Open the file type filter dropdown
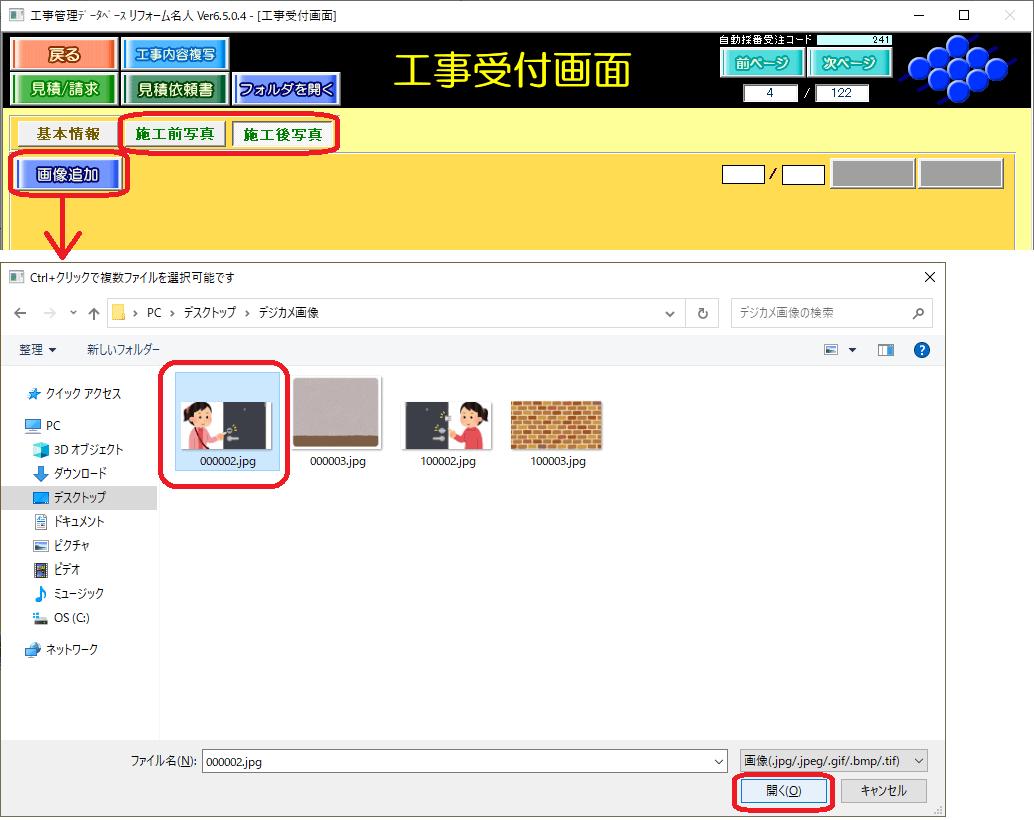This screenshot has height=820, width=1034. tap(833, 761)
